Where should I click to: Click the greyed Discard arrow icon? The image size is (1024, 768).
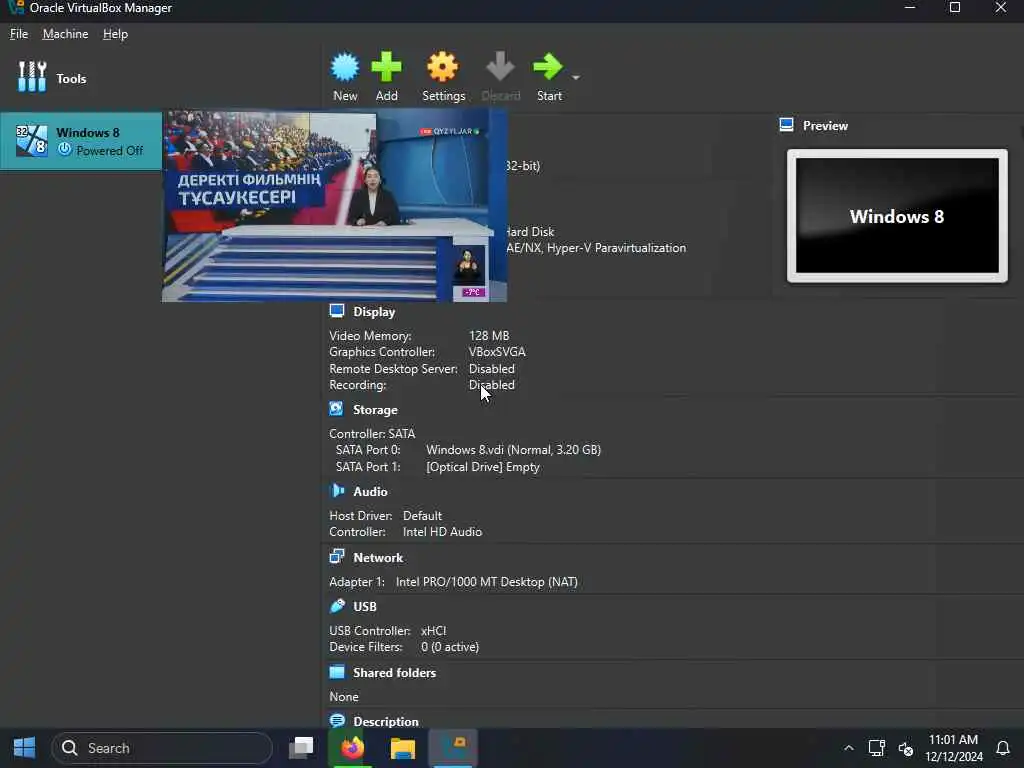(500, 67)
